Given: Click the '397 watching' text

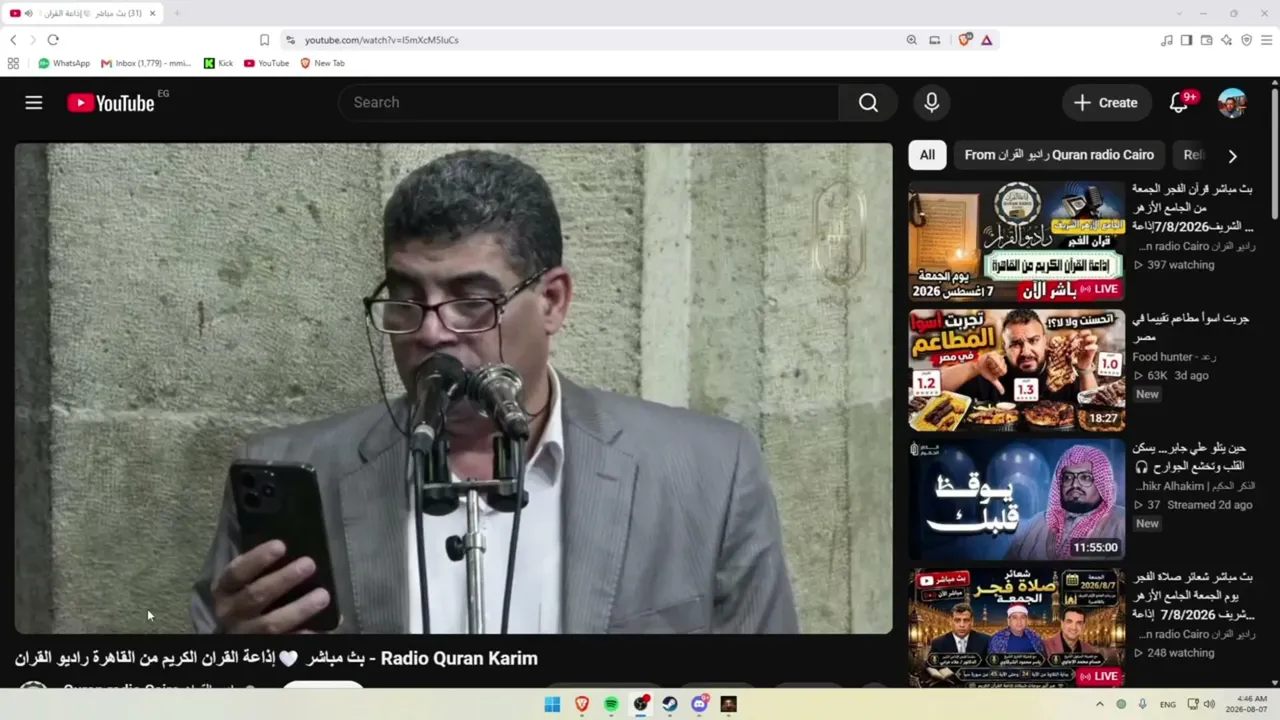Looking at the screenshot, I should 1180,265.
